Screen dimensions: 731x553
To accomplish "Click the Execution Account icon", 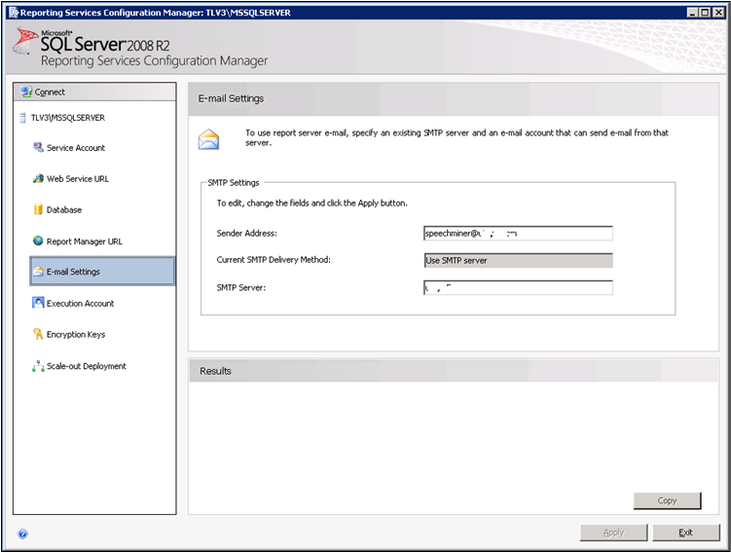I will point(38,303).
